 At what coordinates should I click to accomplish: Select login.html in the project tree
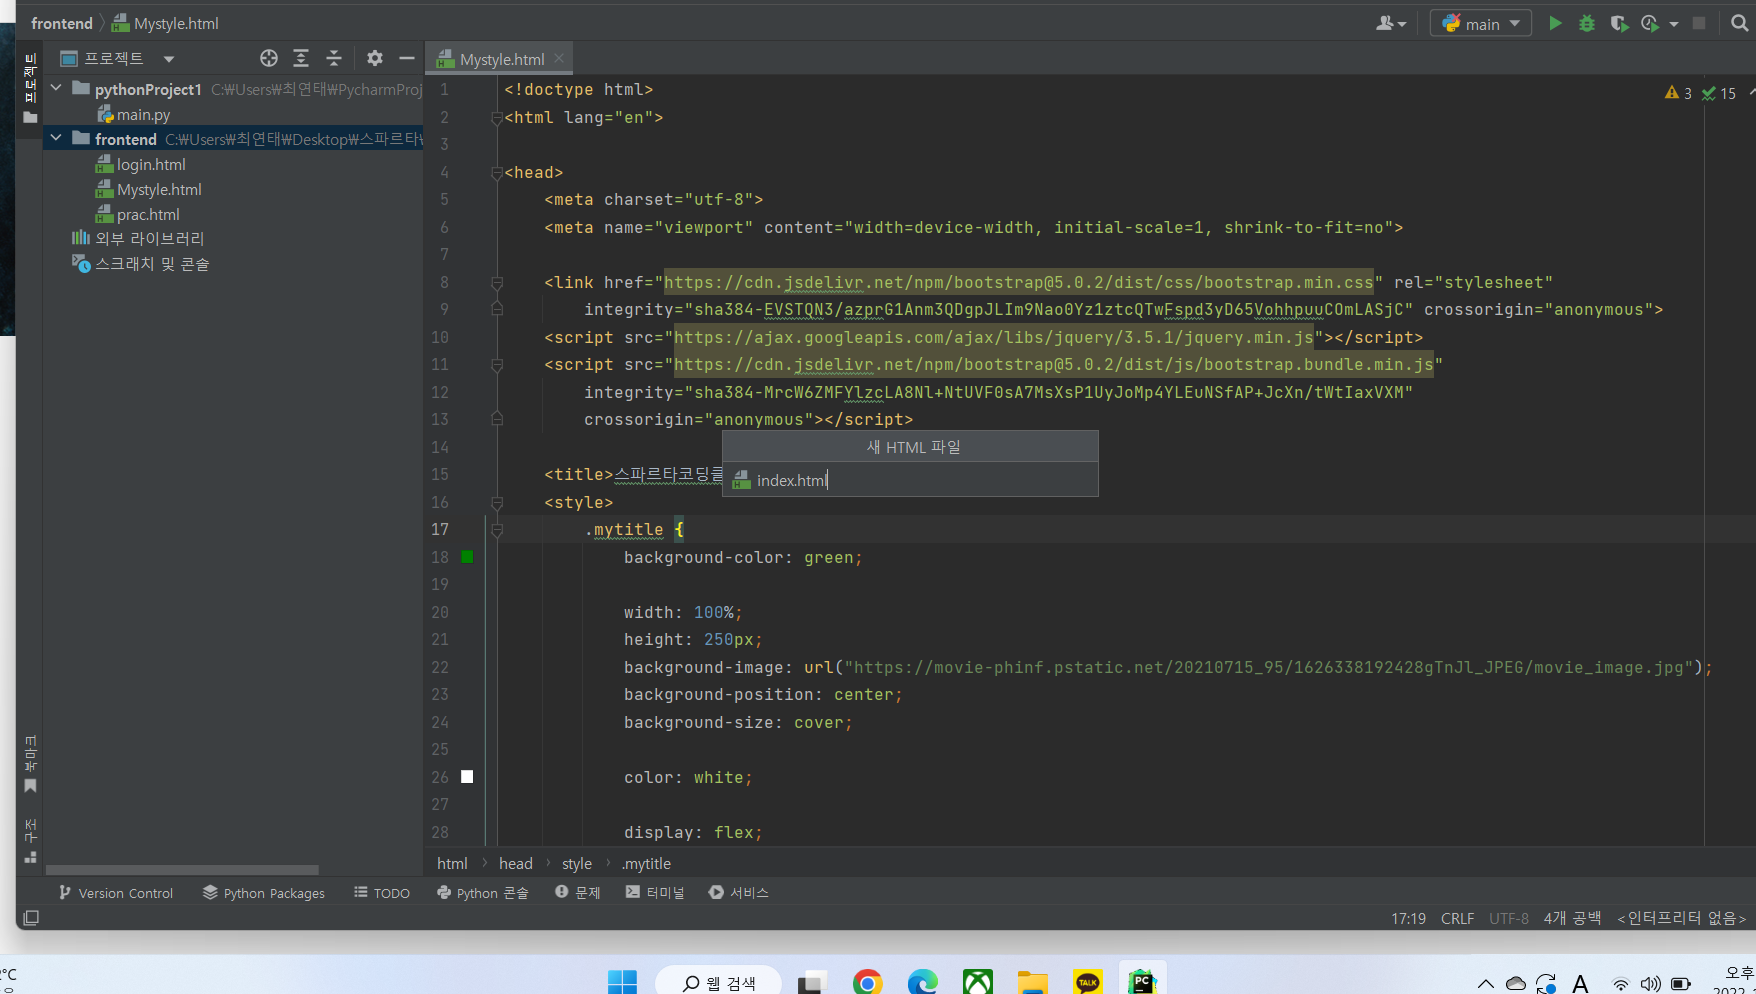[x=151, y=164]
